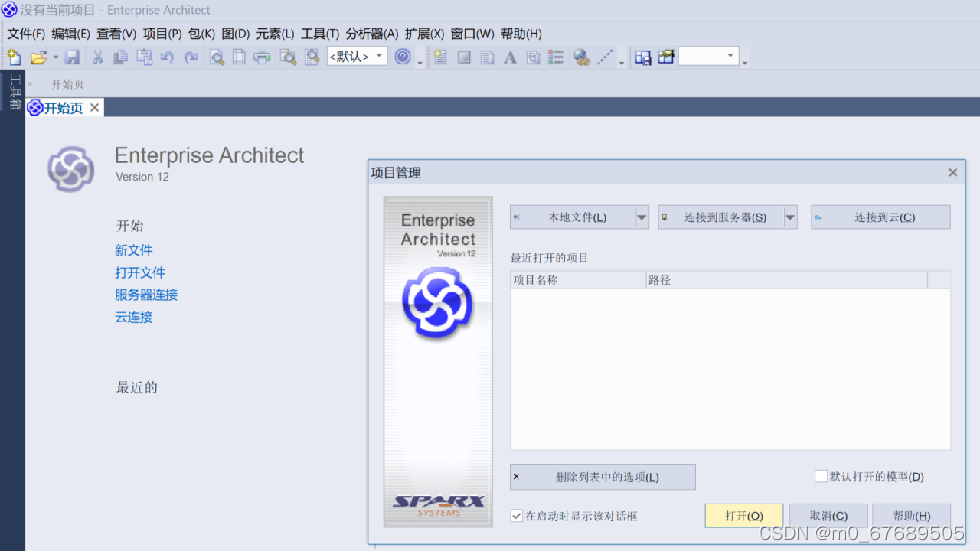Expand the 连接到服务器(S) button arrow

point(790,218)
